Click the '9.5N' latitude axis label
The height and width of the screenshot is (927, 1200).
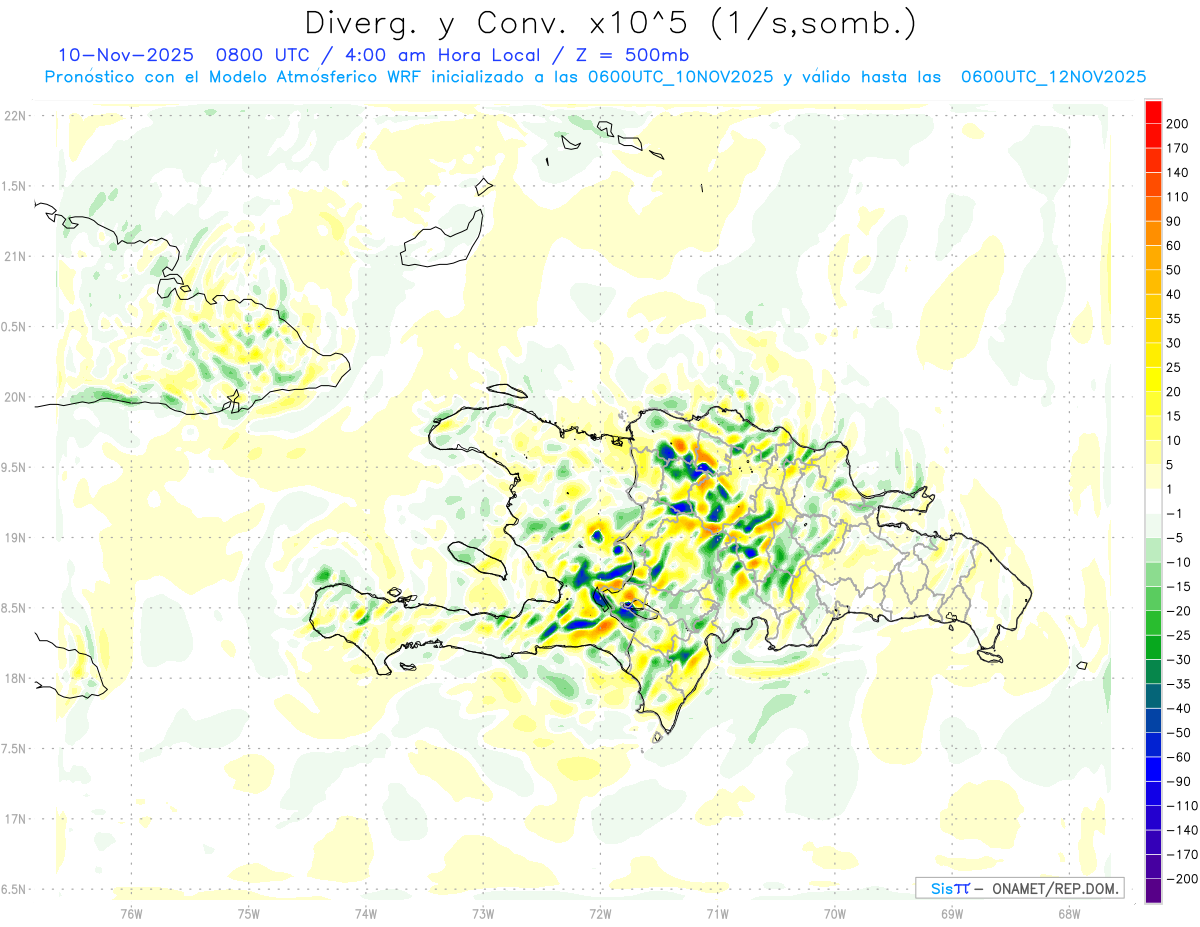click(14, 467)
